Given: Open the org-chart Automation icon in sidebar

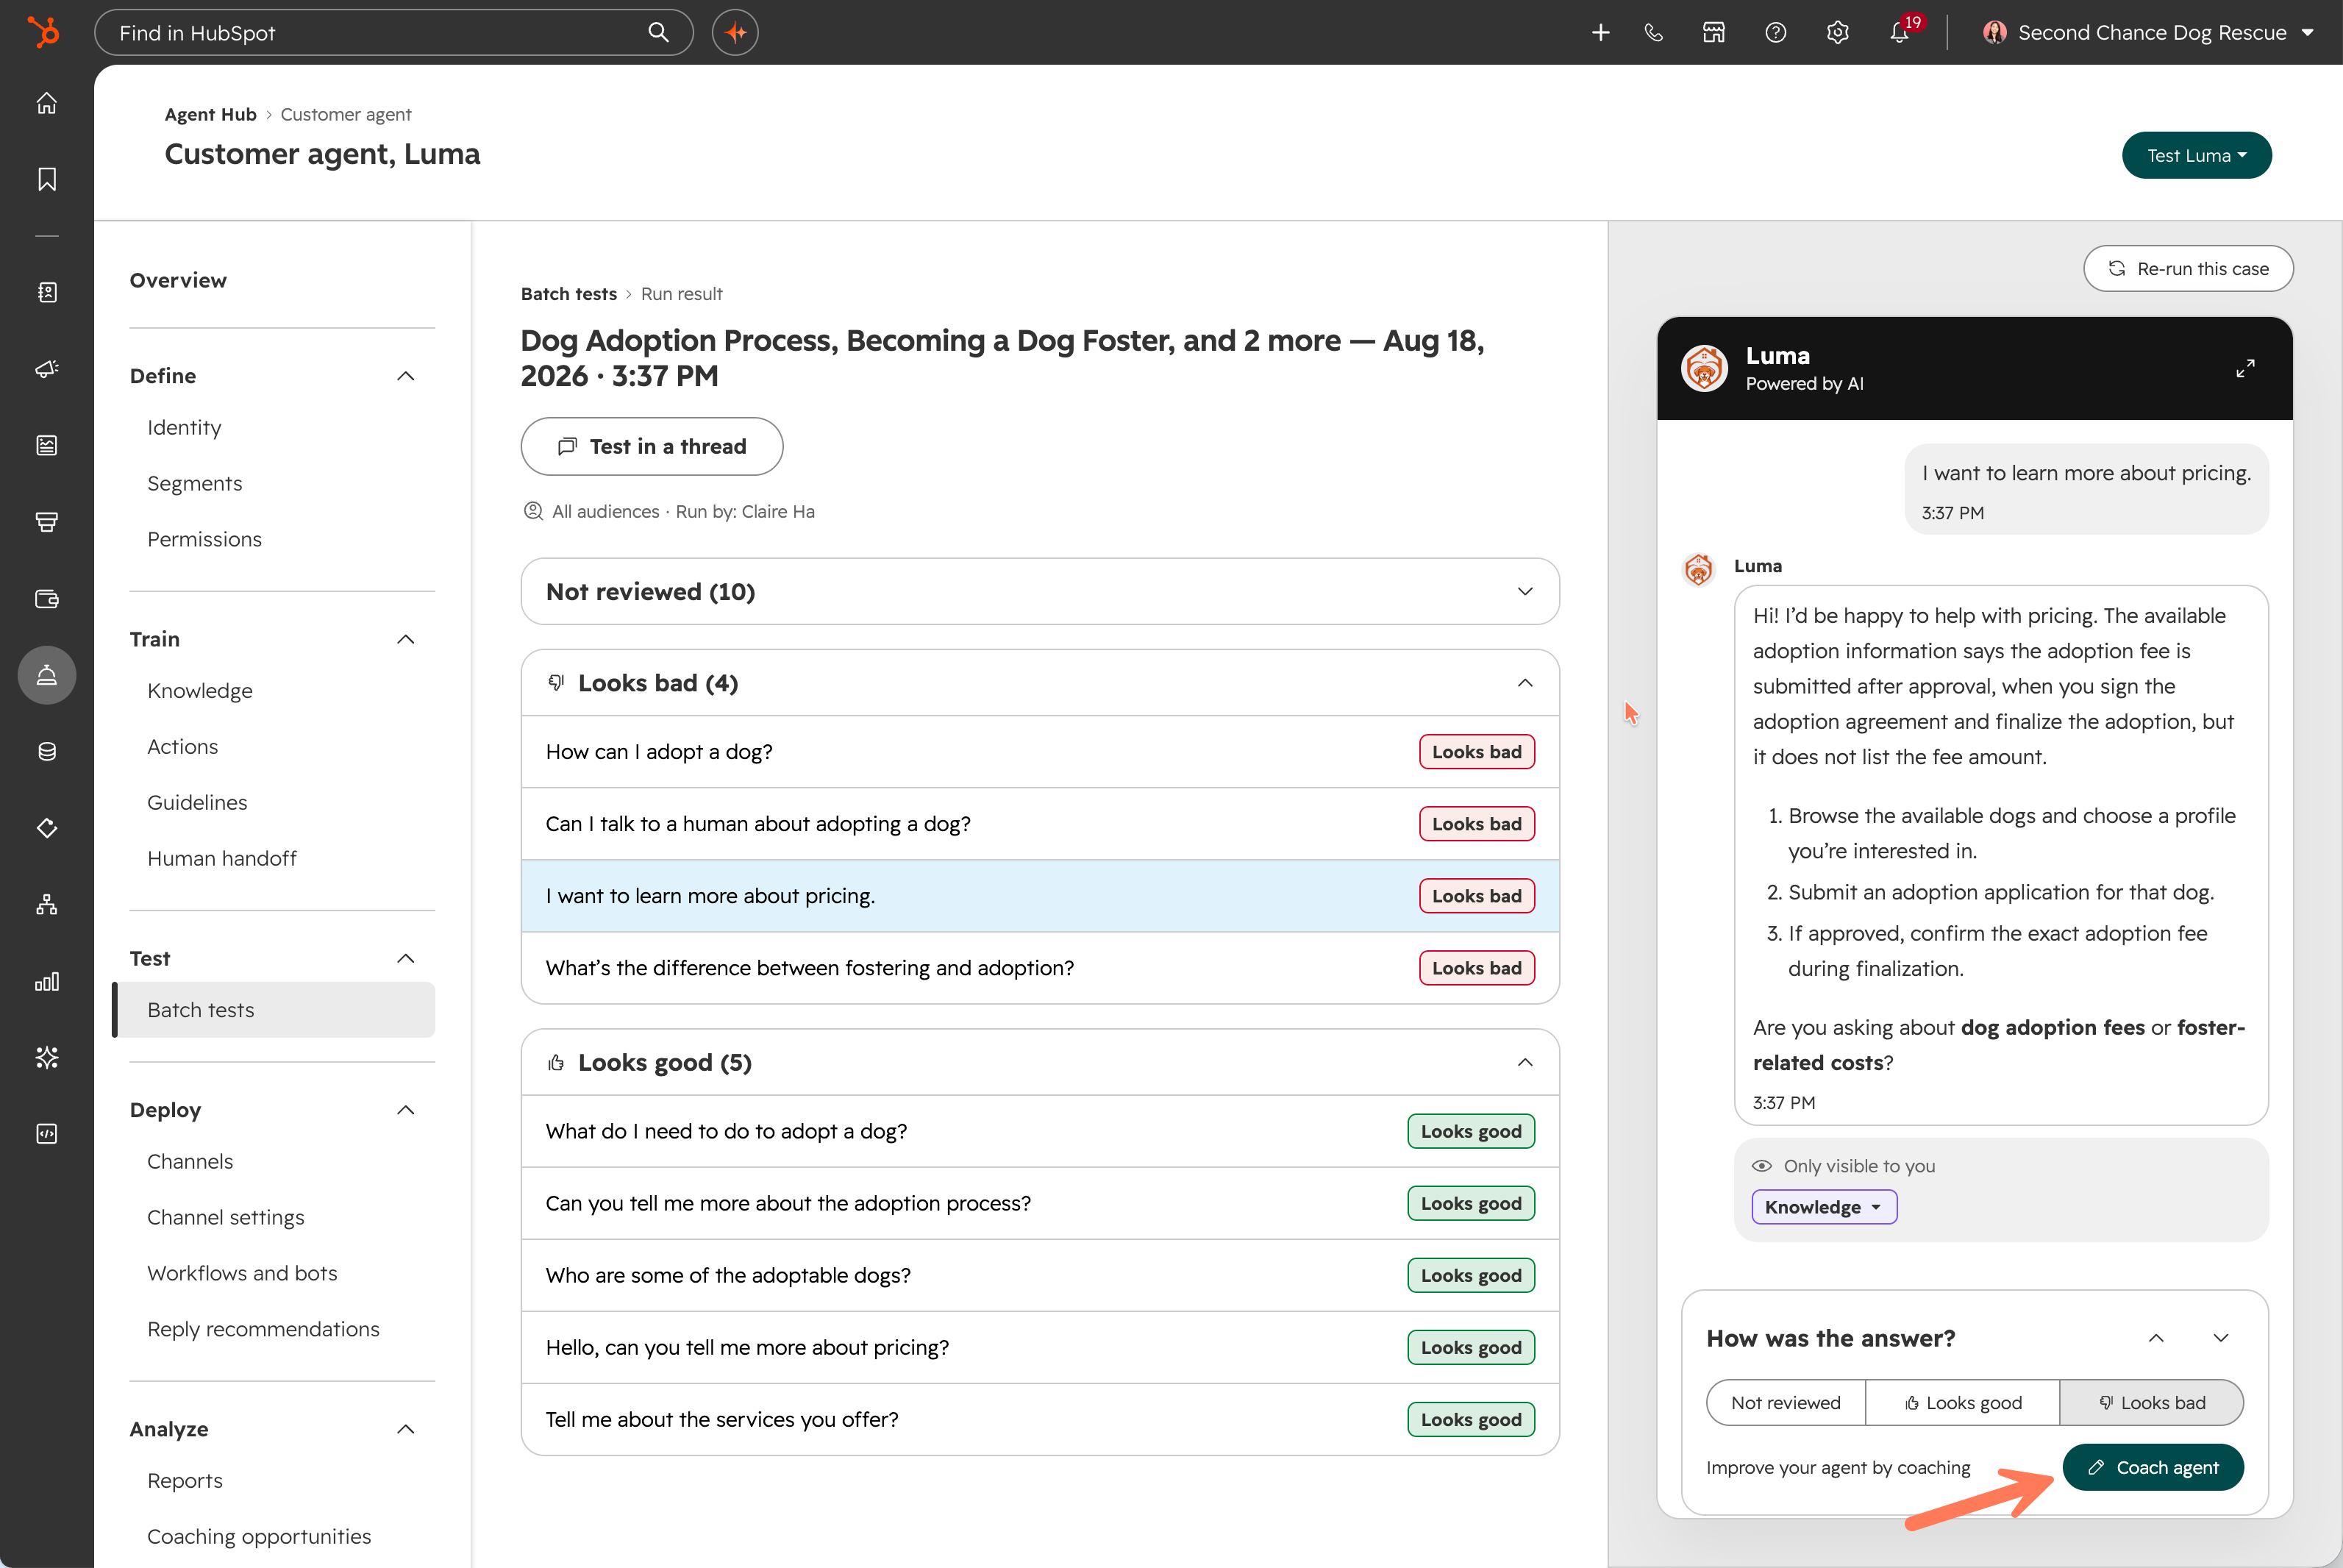Looking at the screenshot, I should point(47,905).
